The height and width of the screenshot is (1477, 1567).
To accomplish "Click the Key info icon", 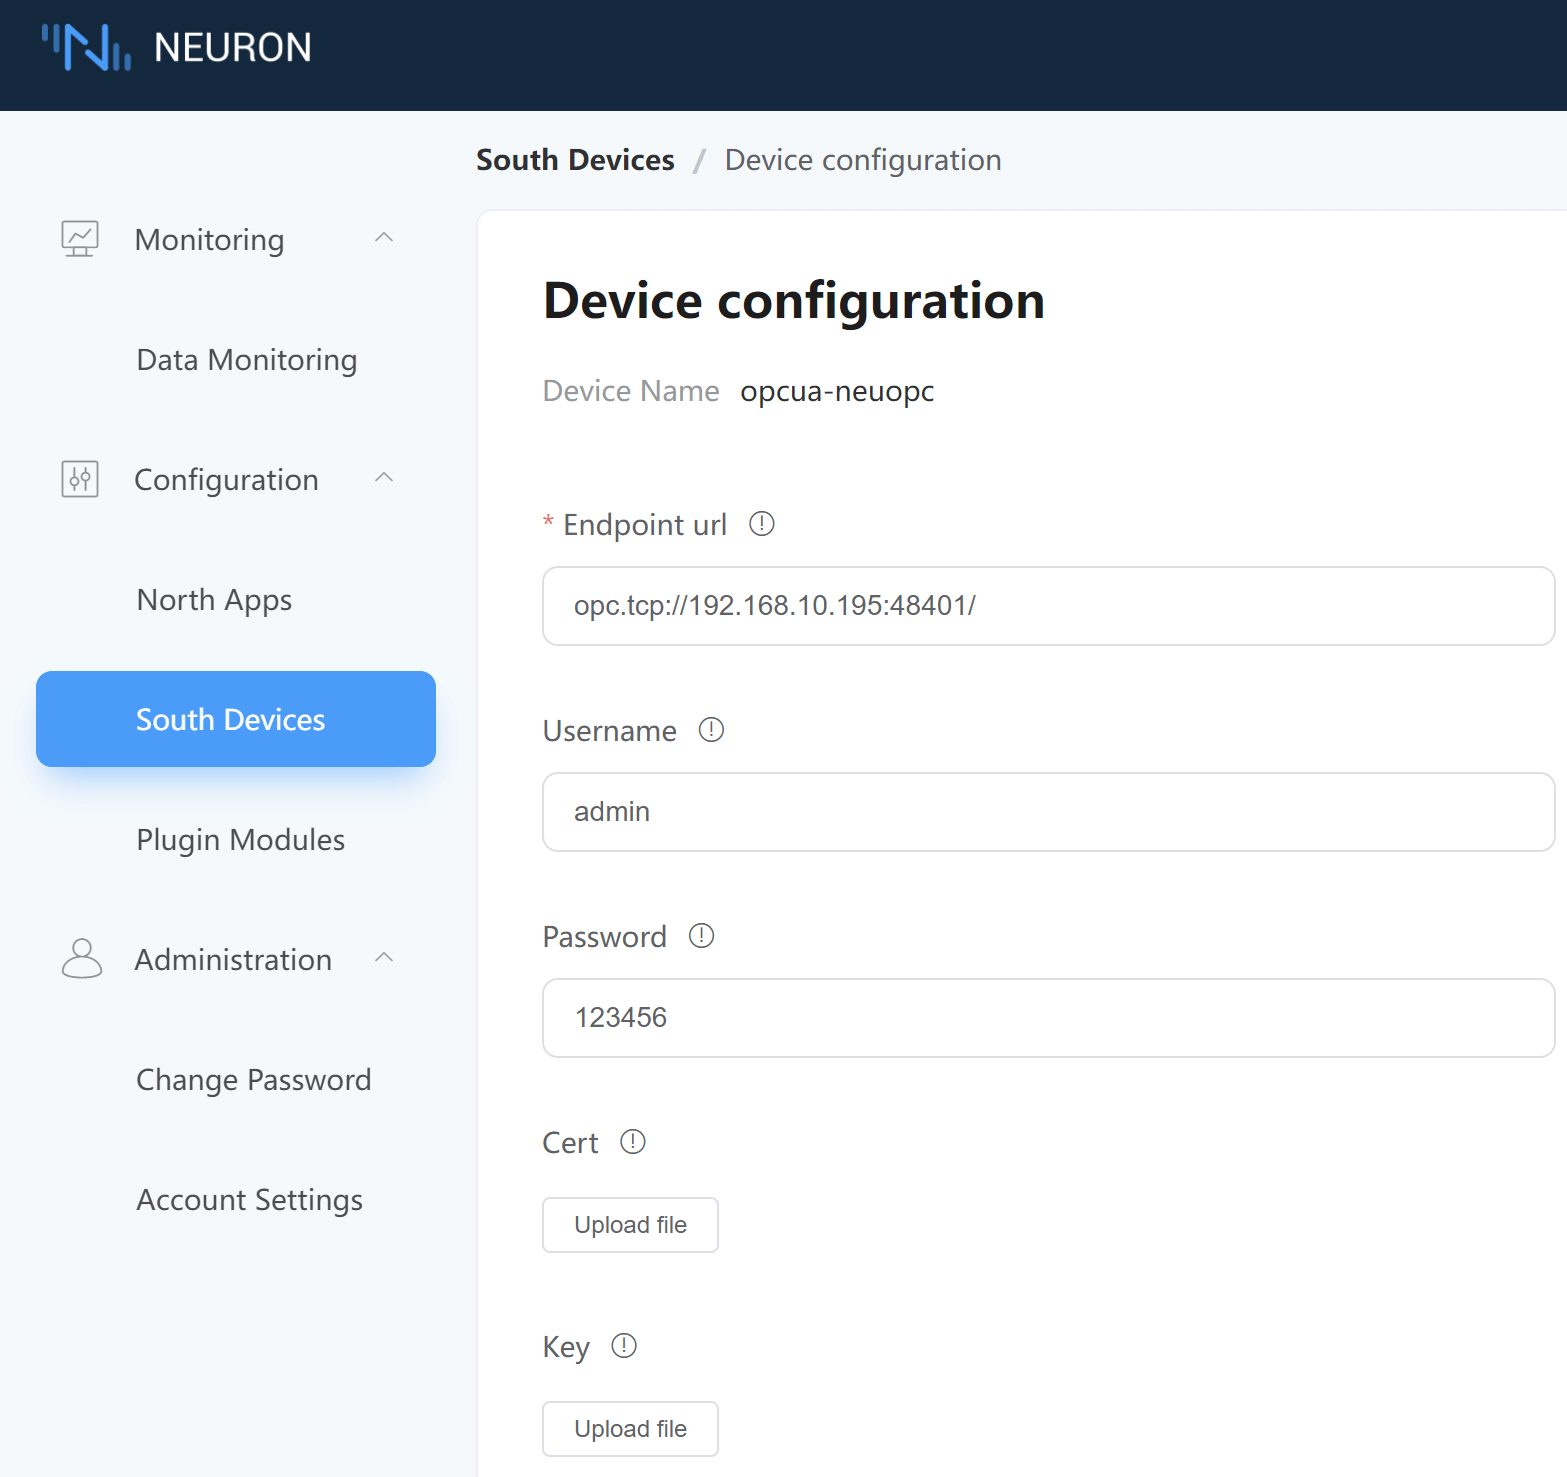I will (623, 1346).
